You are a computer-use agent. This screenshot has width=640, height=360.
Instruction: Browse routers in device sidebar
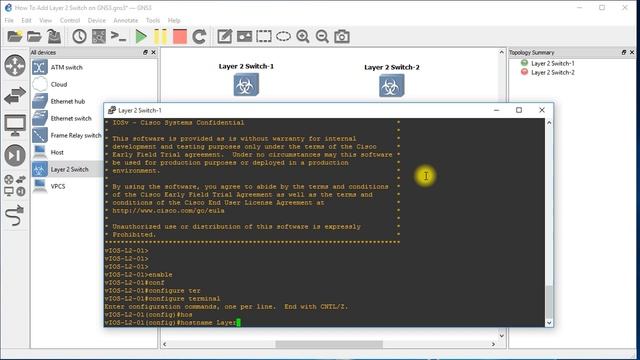15,65
